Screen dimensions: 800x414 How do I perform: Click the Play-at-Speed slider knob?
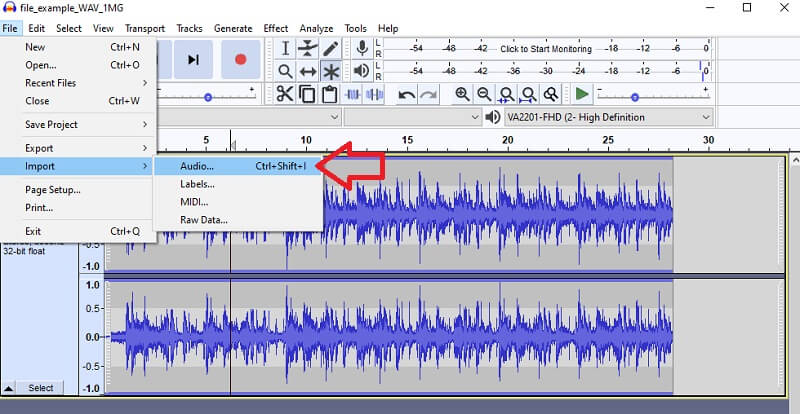click(x=633, y=96)
